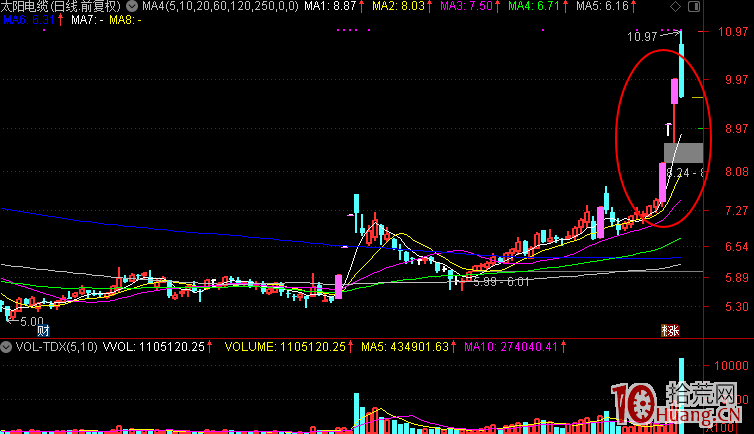Click the 10.97 high price annotation
The width and height of the screenshot is (754, 434).
[642, 37]
